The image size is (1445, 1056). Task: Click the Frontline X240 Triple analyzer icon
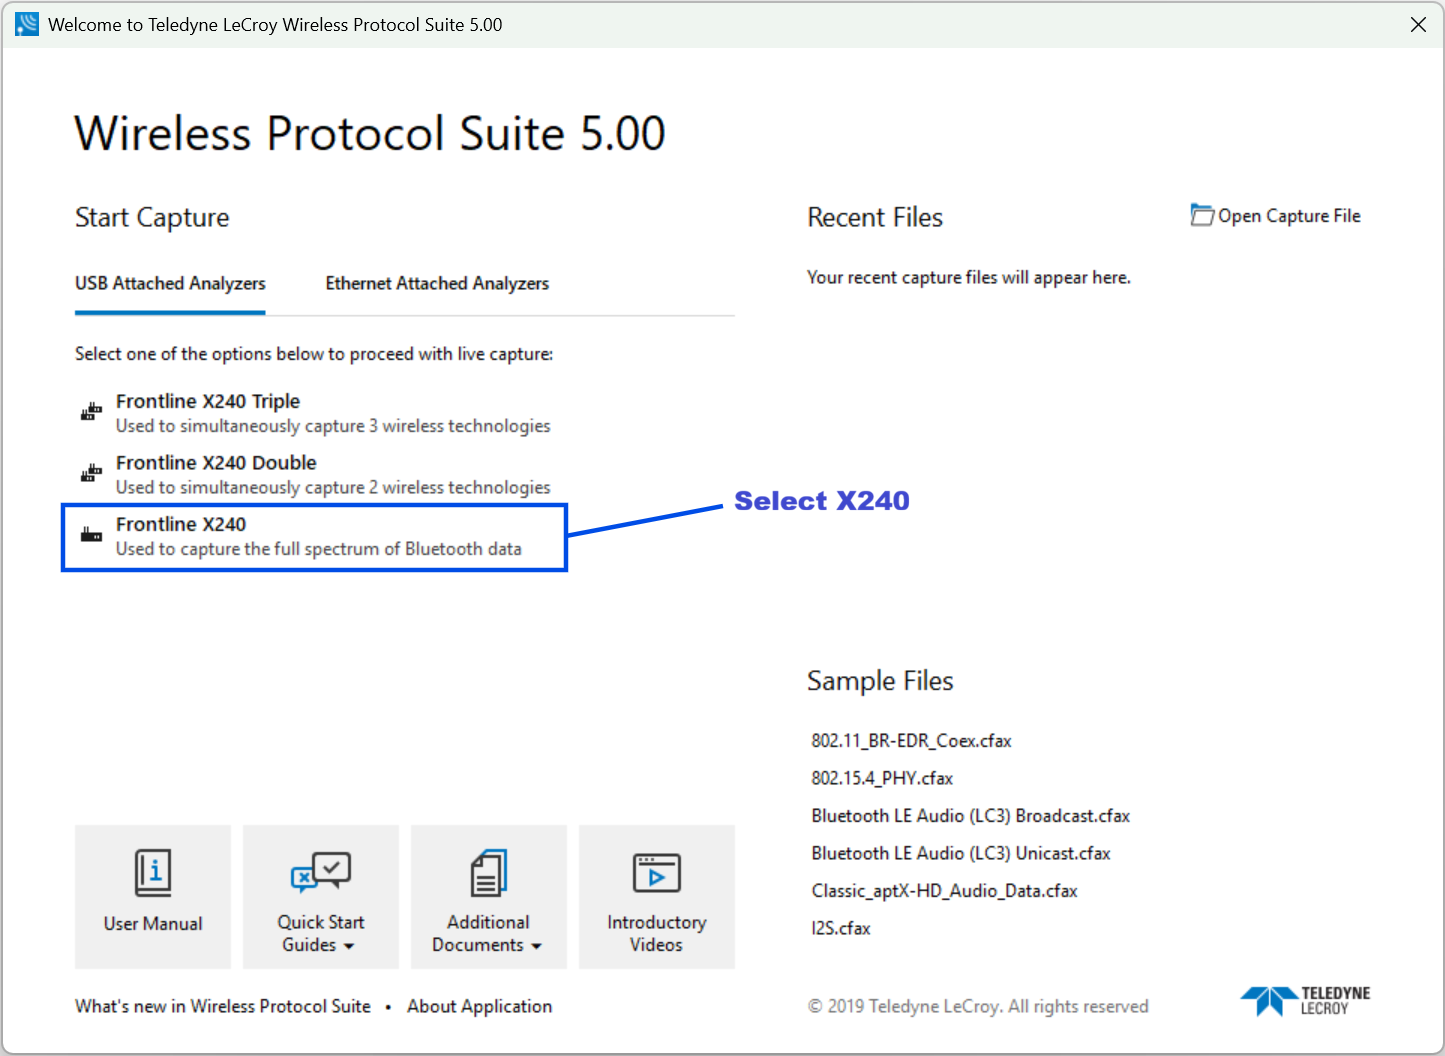[92, 412]
